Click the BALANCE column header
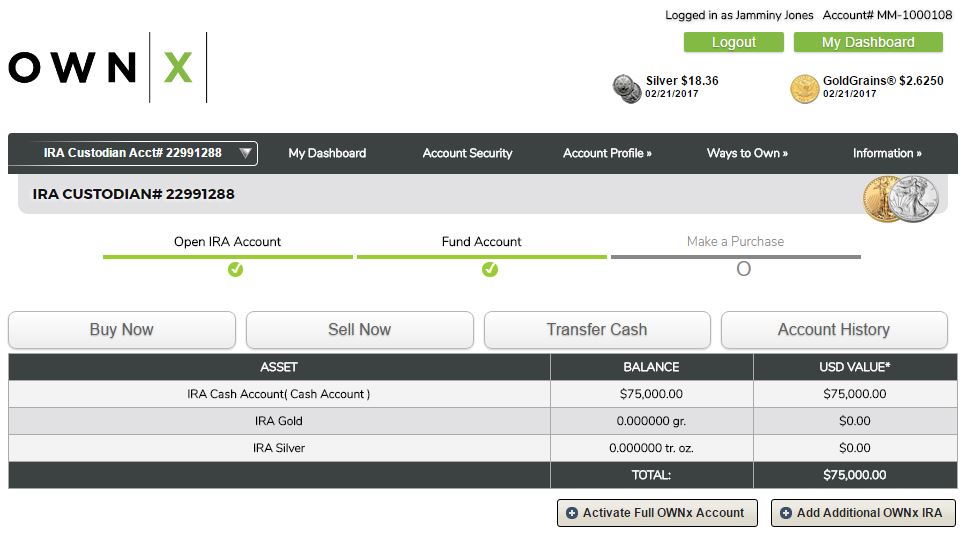This screenshot has height=541, width=963. [x=652, y=367]
